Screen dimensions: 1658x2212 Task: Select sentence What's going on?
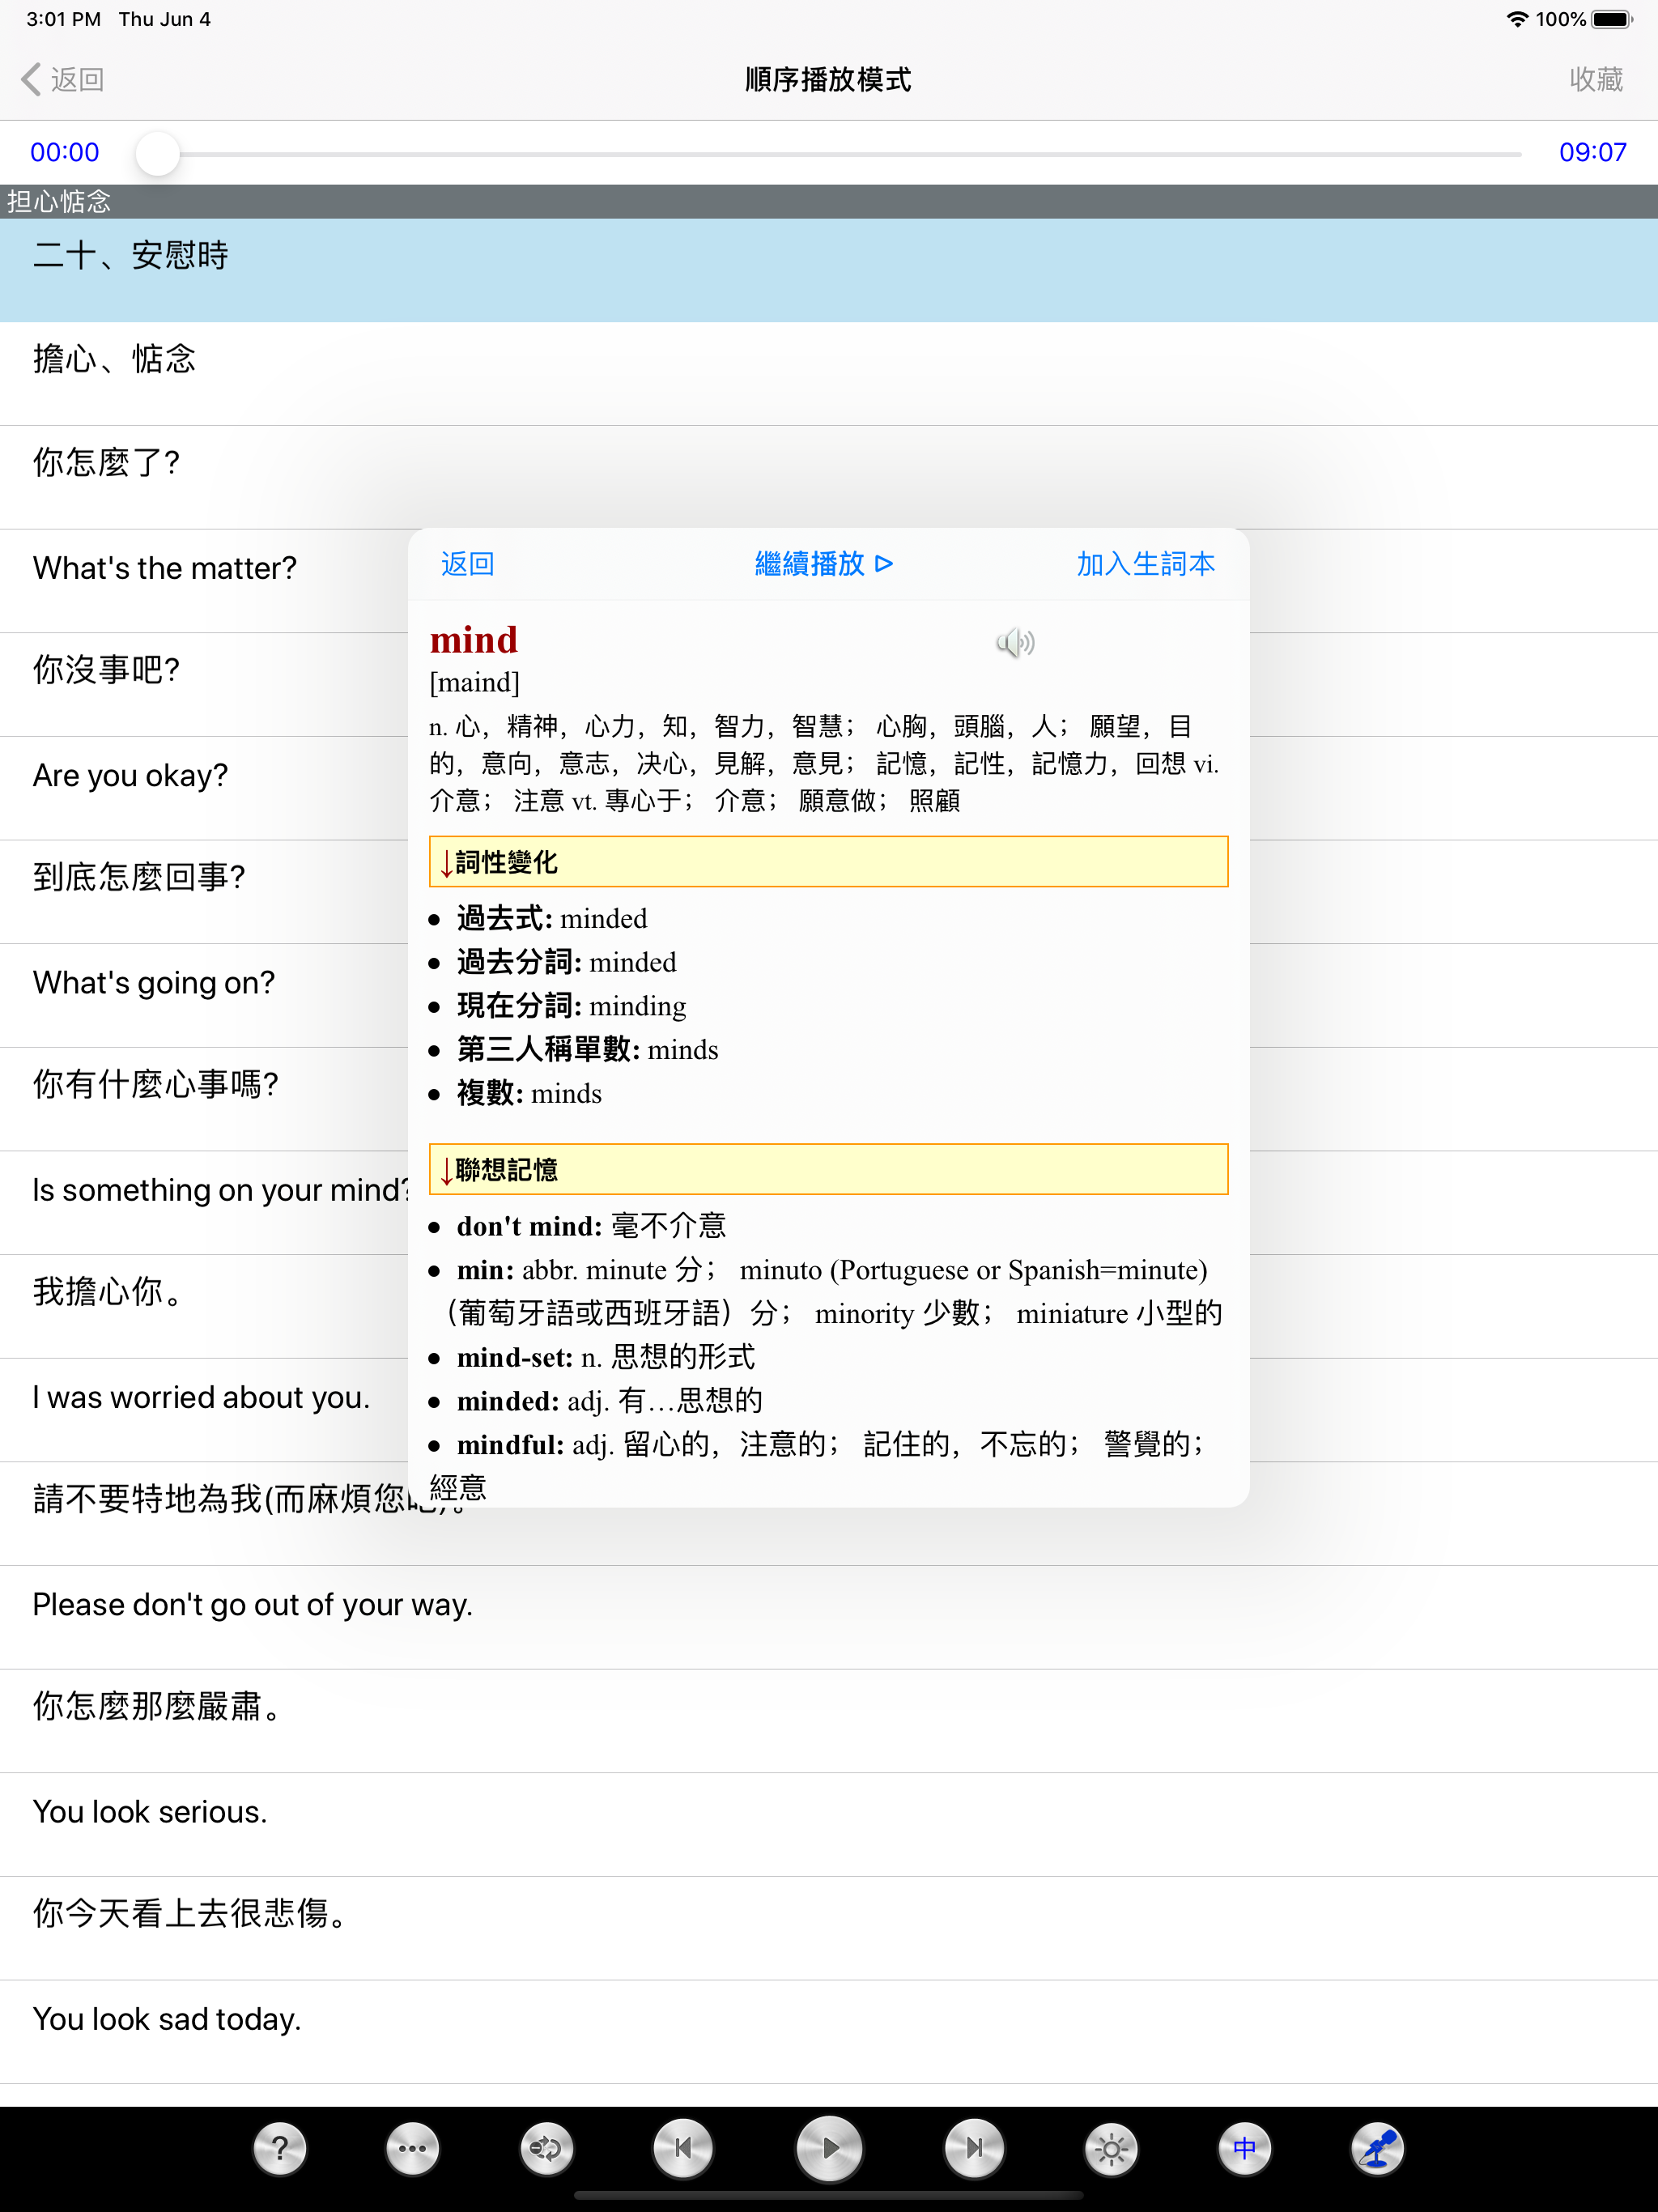(x=204, y=996)
